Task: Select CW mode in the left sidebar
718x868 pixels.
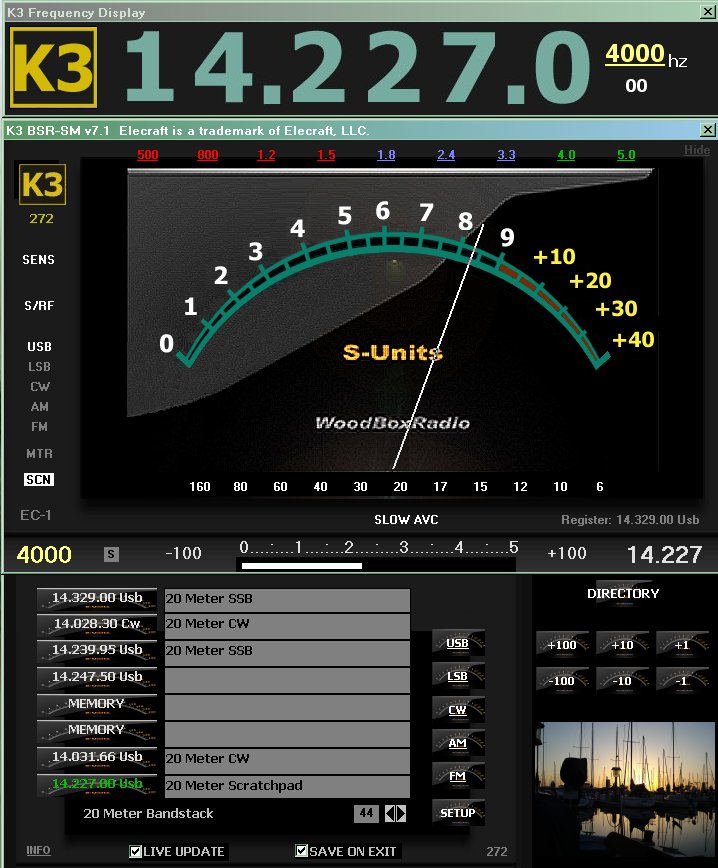Action: coord(40,386)
